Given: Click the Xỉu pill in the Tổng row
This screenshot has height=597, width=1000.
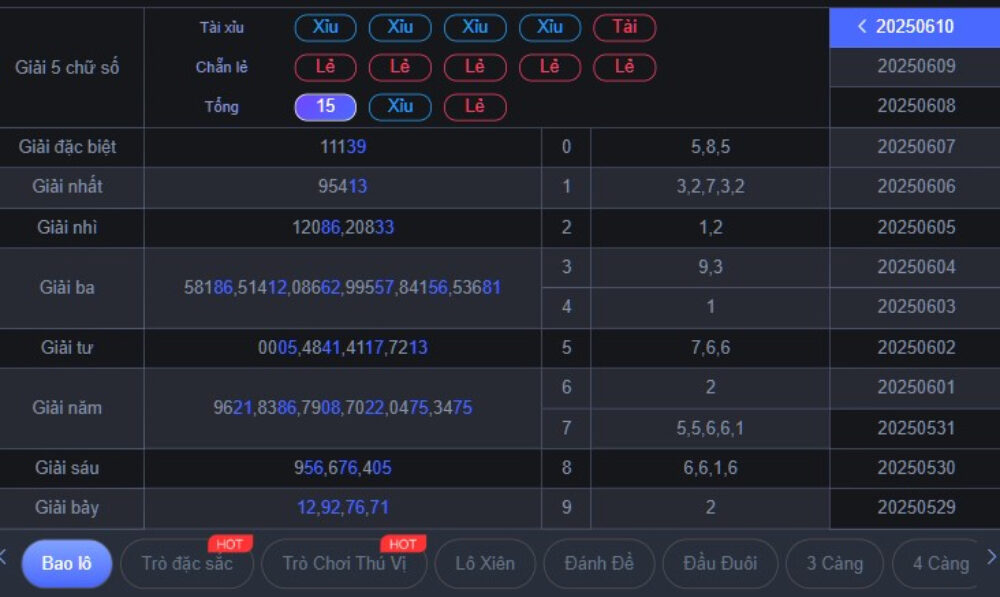Looking at the screenshot, I should pos(400,107).
